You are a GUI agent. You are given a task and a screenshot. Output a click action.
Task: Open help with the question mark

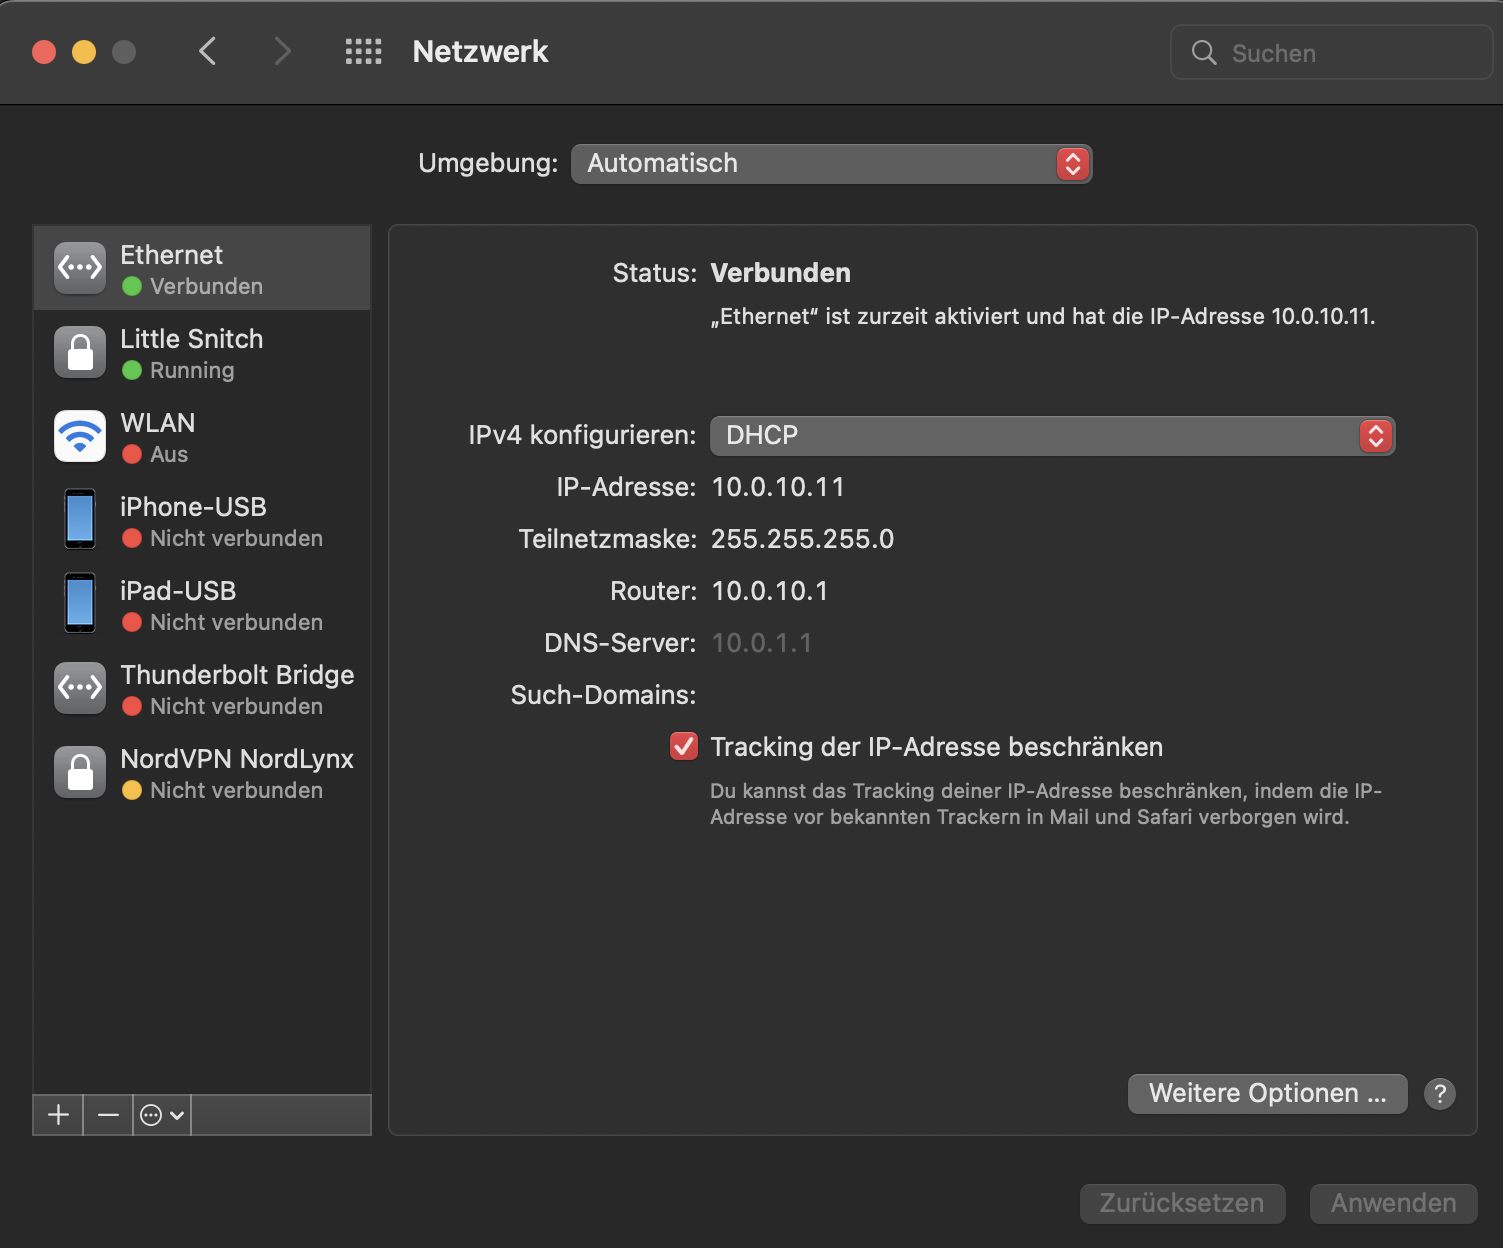1439,1094
